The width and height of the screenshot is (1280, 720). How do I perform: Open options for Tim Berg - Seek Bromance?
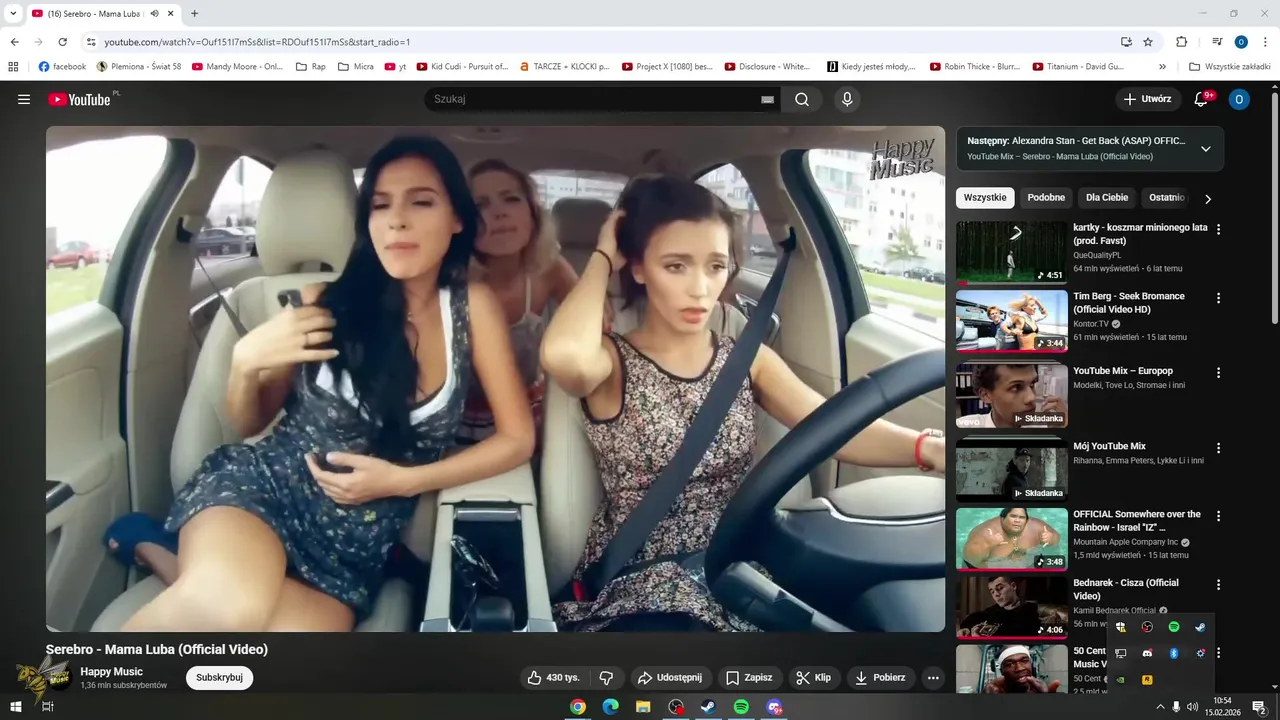[1218, 297]
